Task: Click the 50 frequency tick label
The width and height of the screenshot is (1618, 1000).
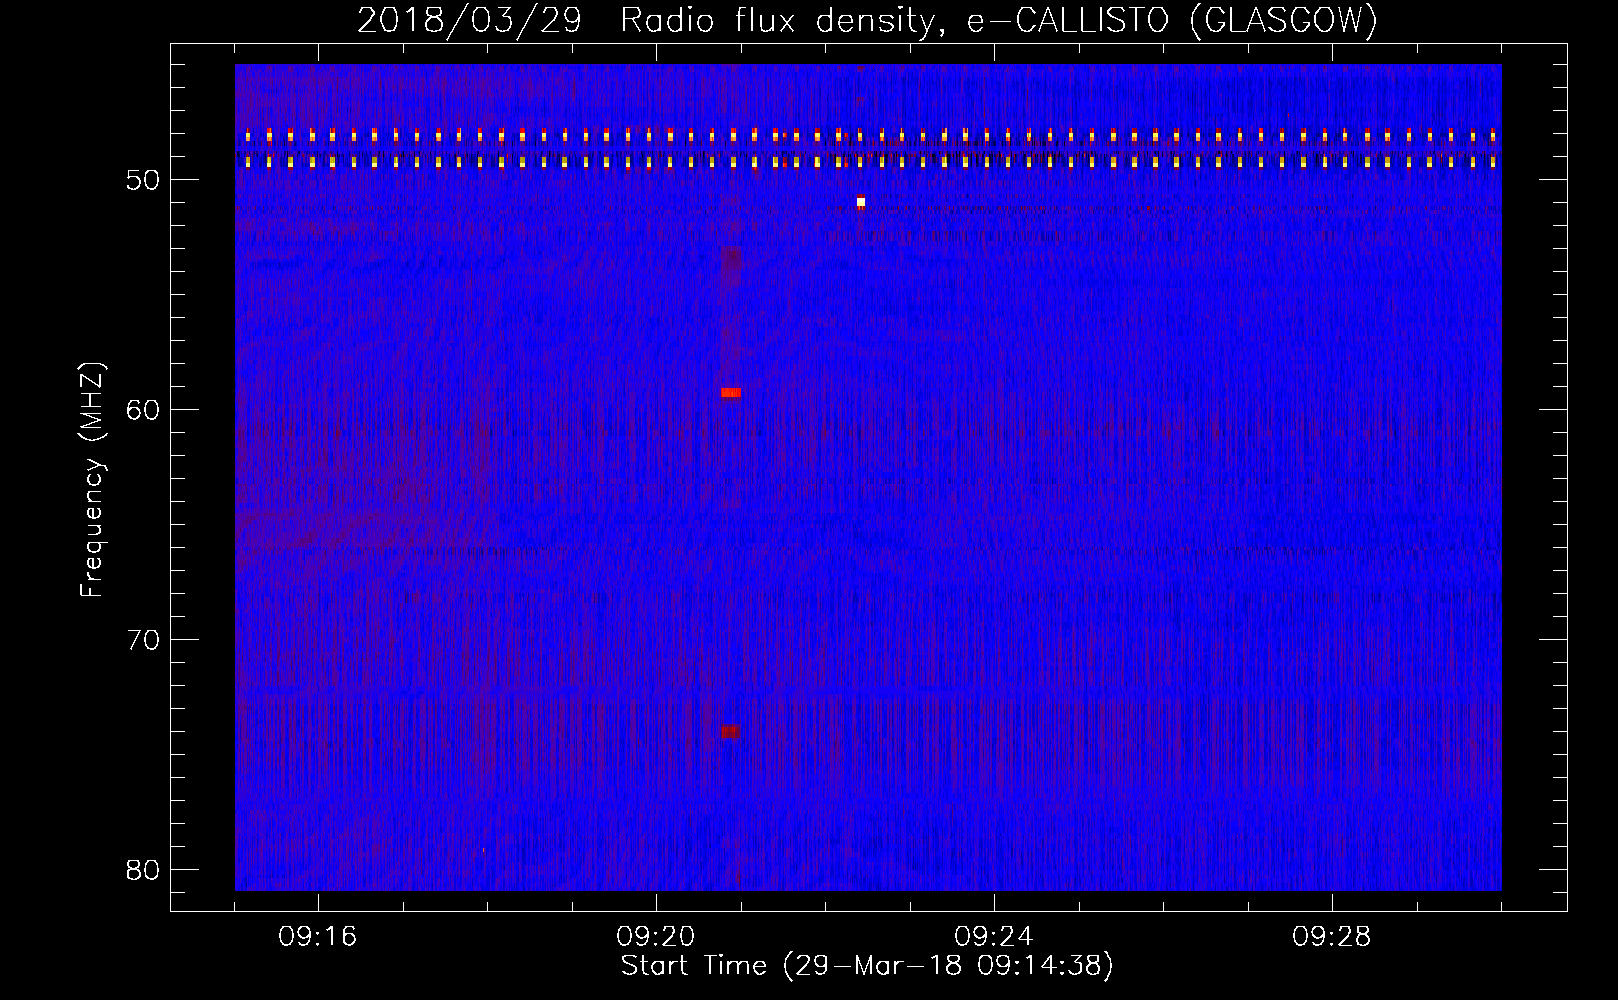Action: pyautogui.click(x=144, y=180)
